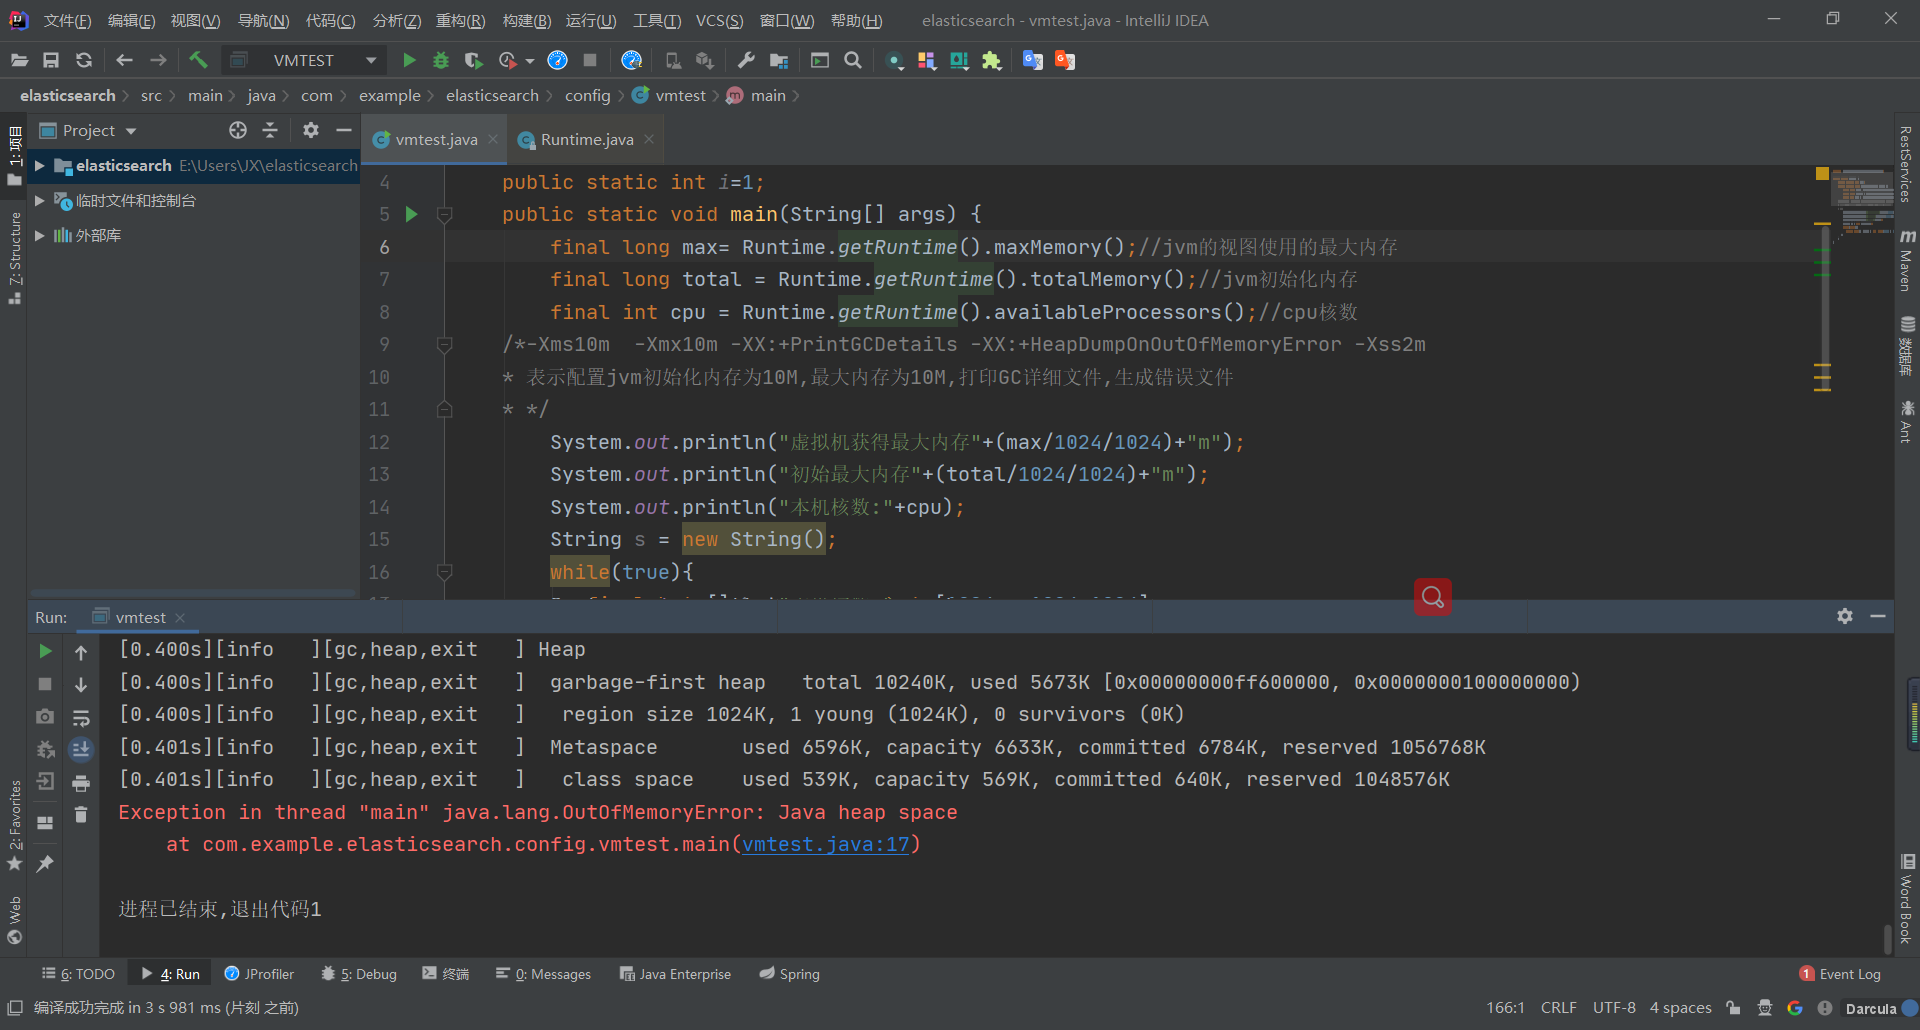Print the Run console output

click(81, 783)
